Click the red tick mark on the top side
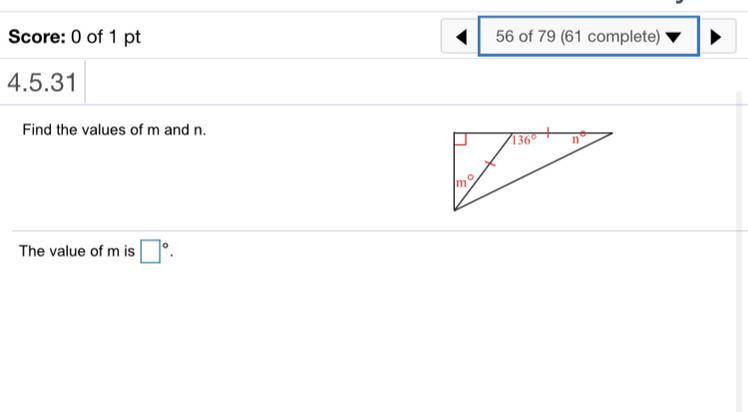The height and width of the screenshot is (412, 748). 548,132
